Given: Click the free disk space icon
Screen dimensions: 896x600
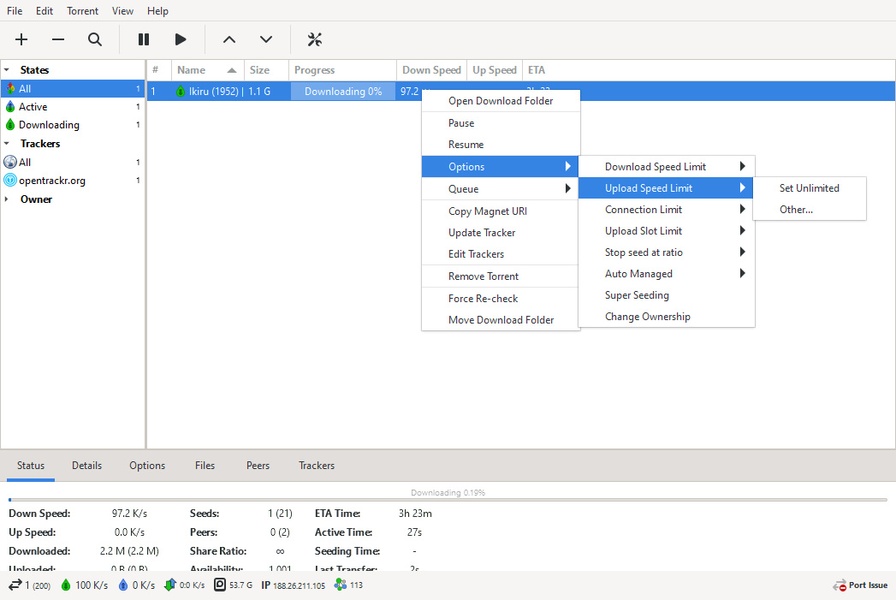Looking at the screenshot, I should 220,585.
